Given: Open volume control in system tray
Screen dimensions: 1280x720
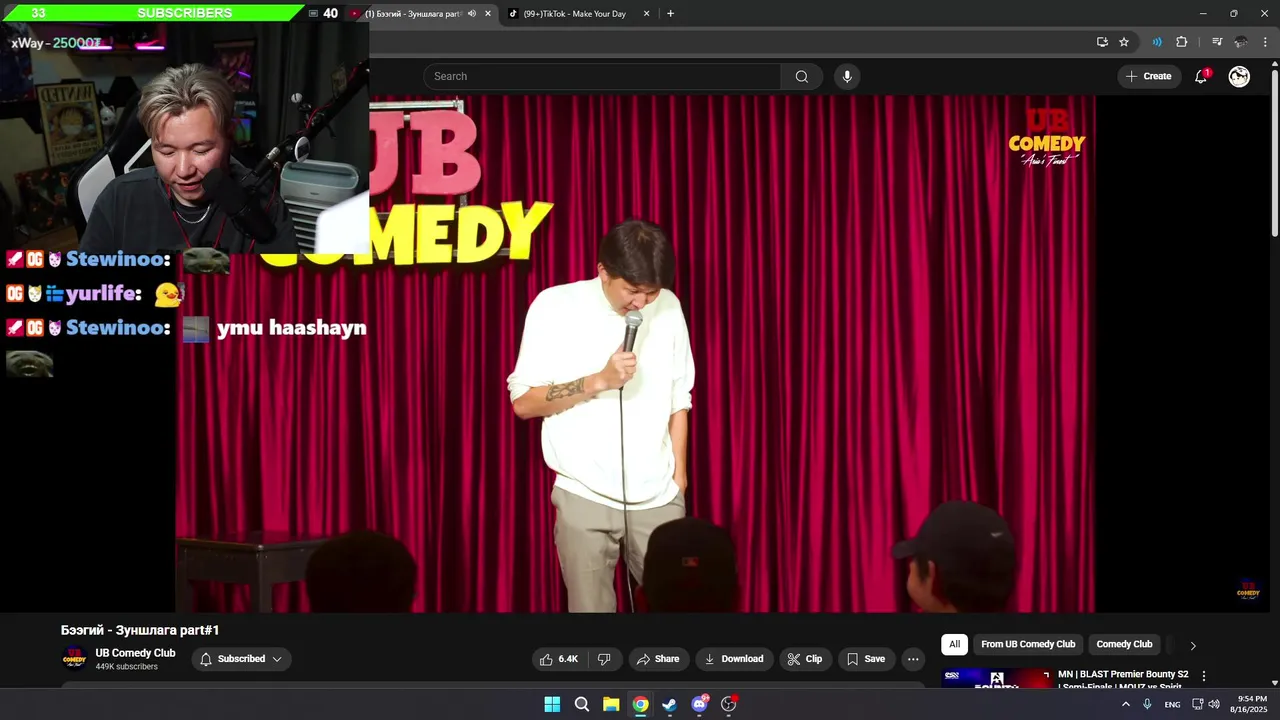Looking at the screenshot, I should 1214,704.
